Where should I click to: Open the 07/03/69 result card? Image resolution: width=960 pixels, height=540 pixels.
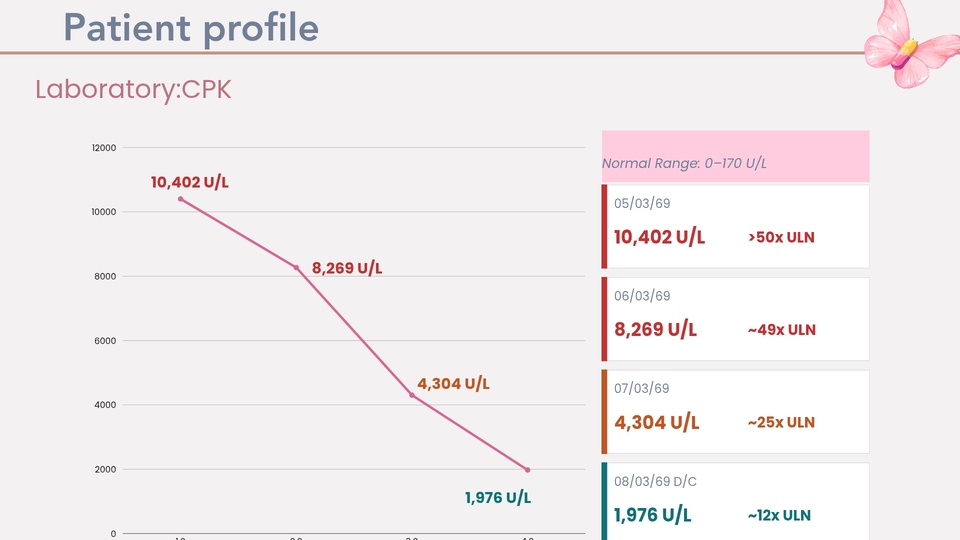tap(735, 411)
